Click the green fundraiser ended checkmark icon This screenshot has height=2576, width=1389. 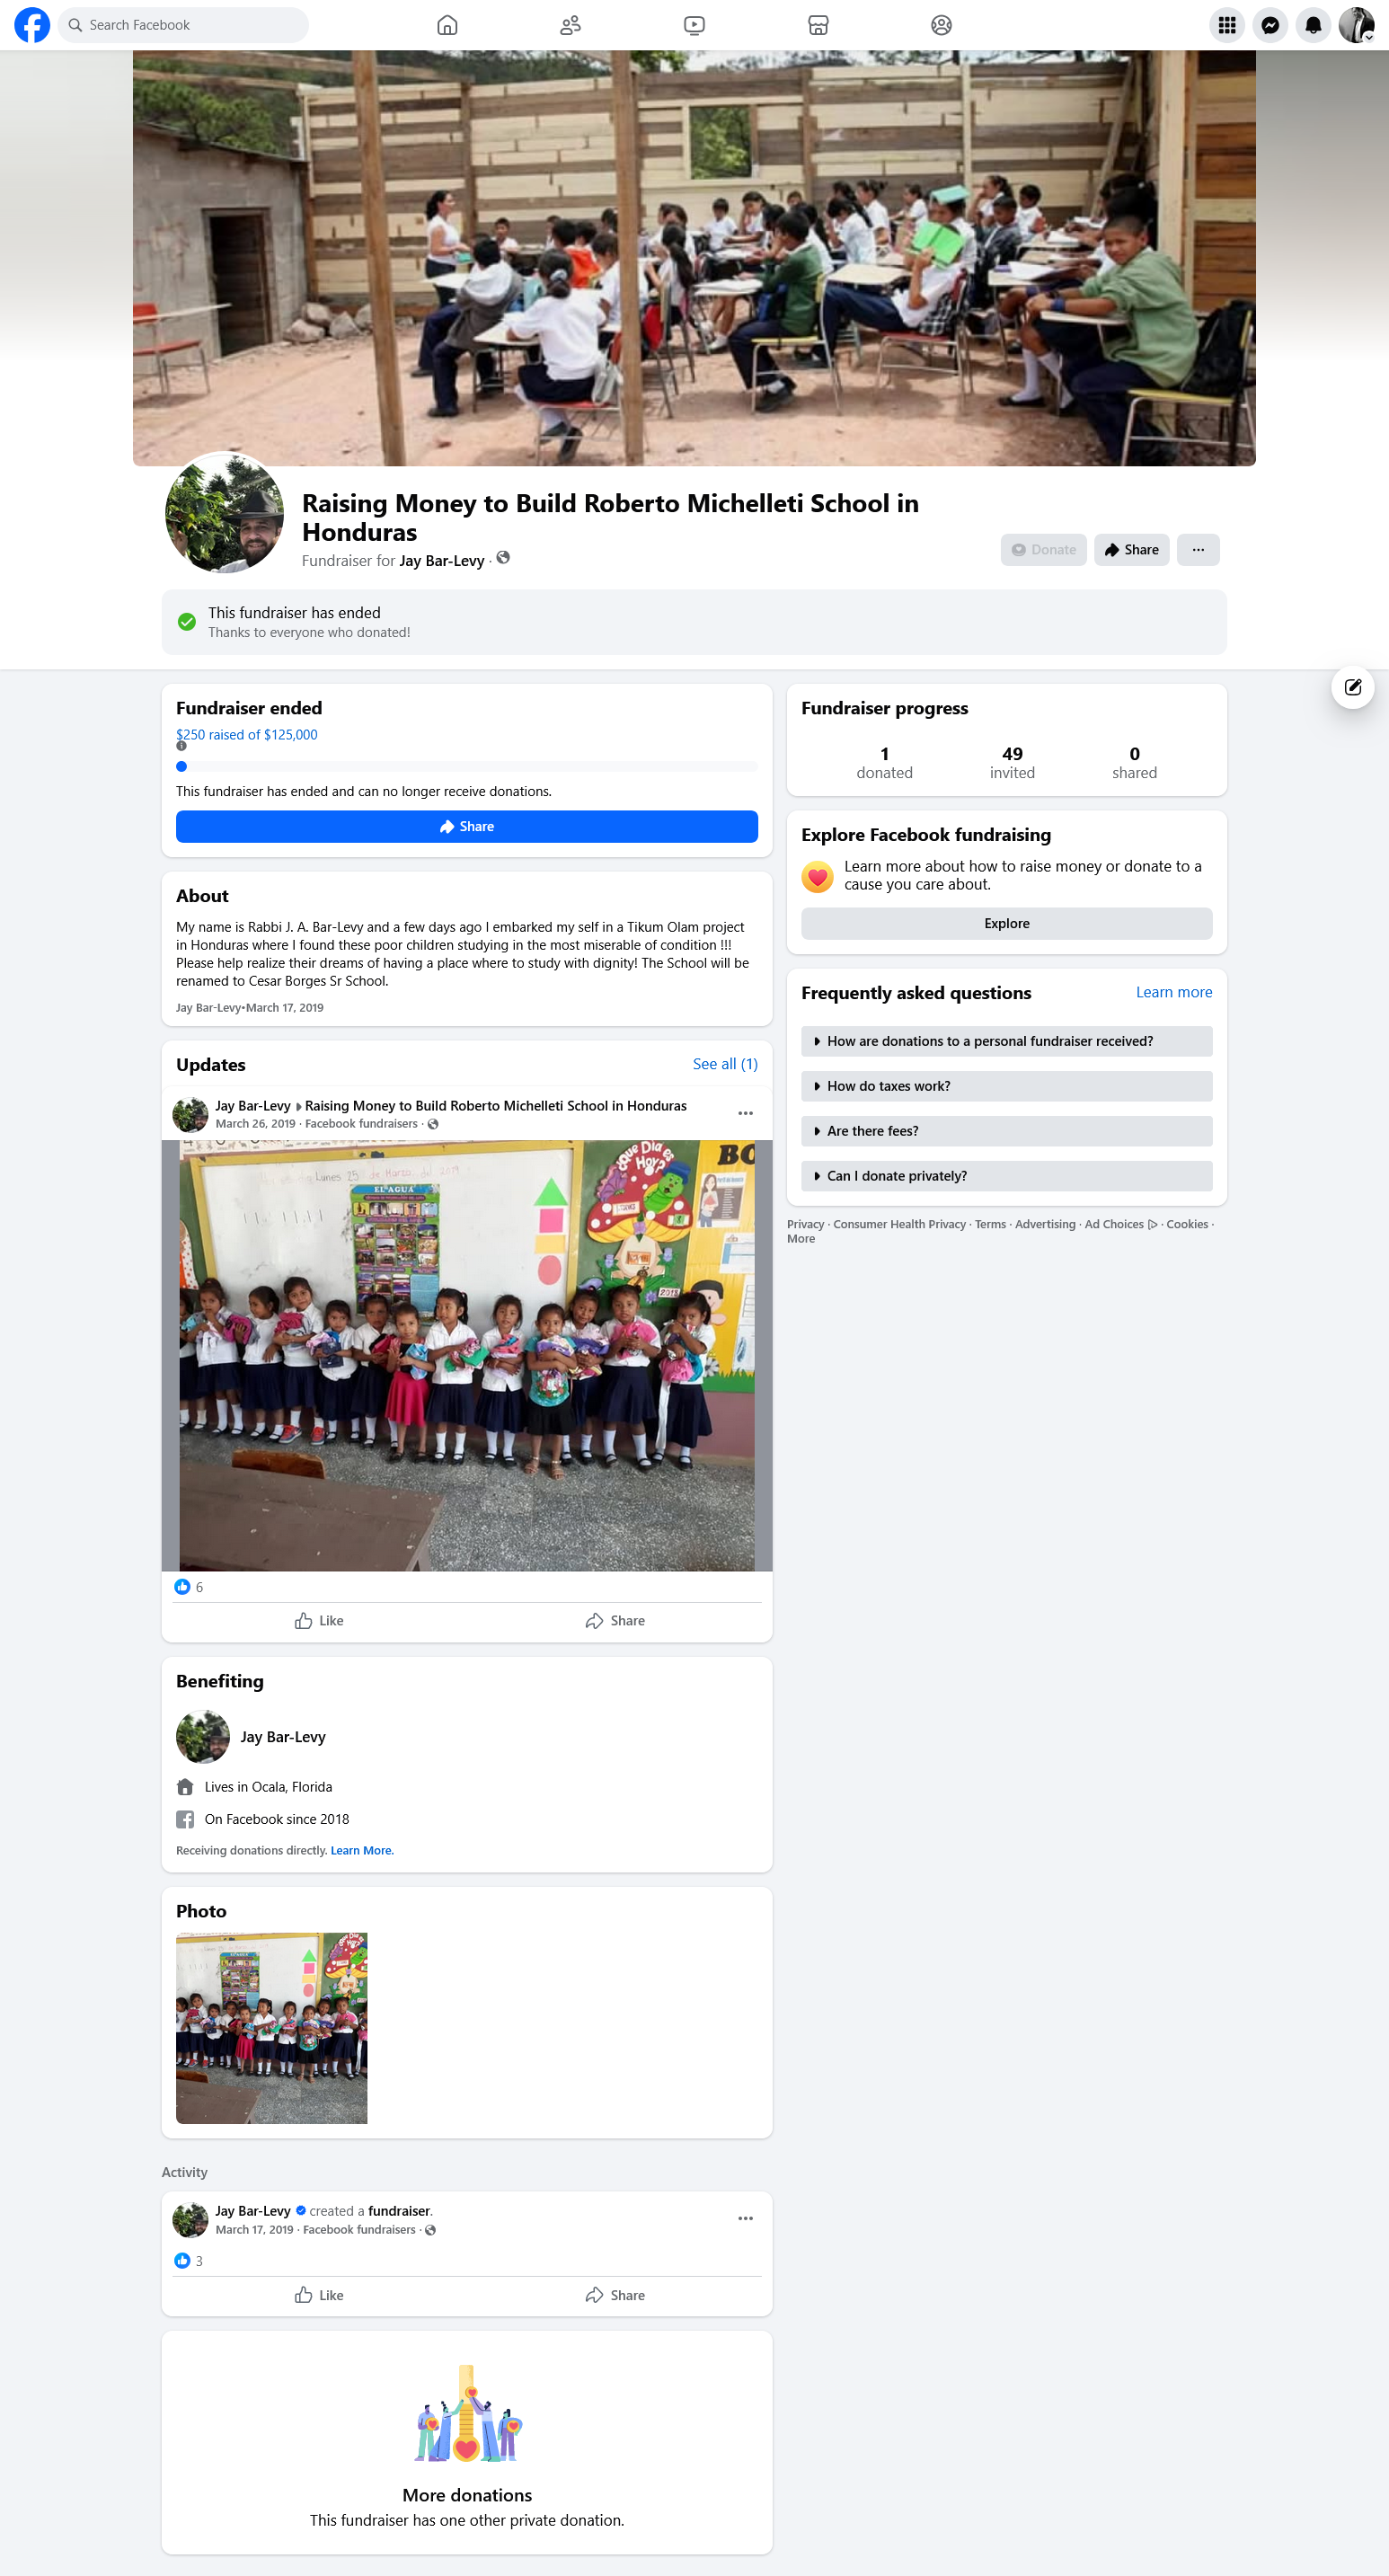(186, 622)
